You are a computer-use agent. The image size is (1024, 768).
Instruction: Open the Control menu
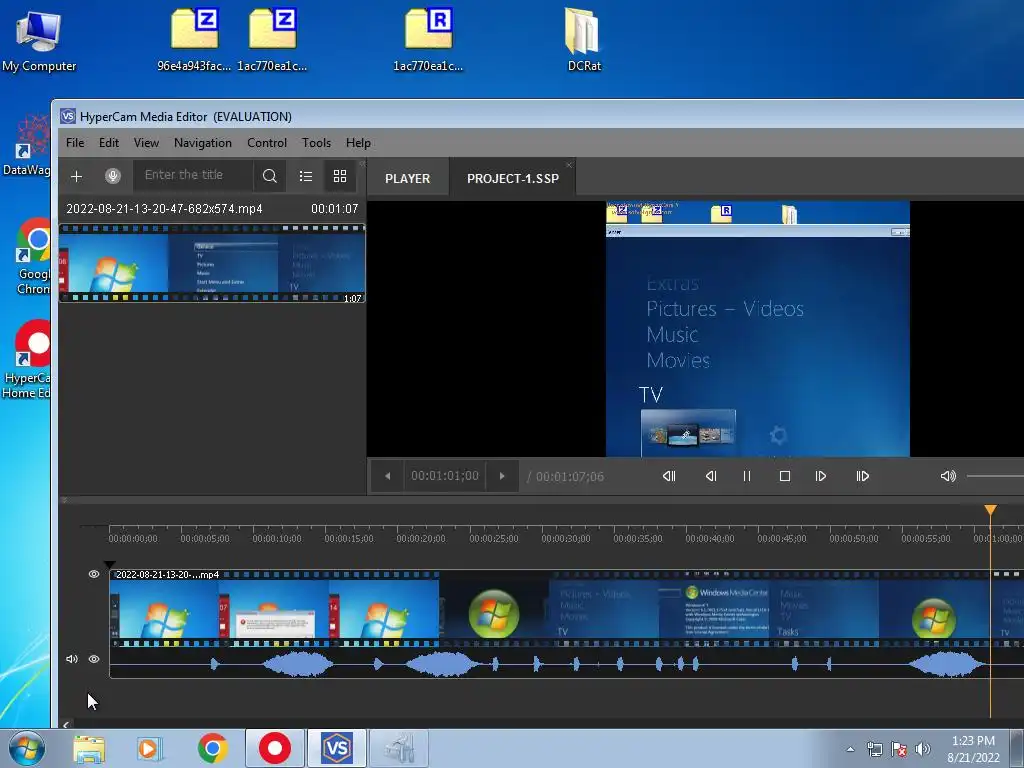coord(266,142)
